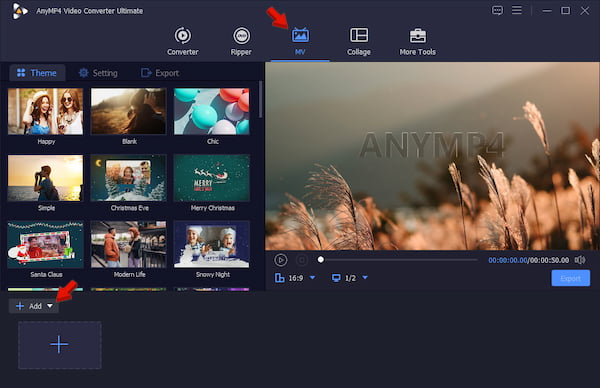600x388 pixels.
Task: Open the More Tools toolbox
Action: point(417,41)
